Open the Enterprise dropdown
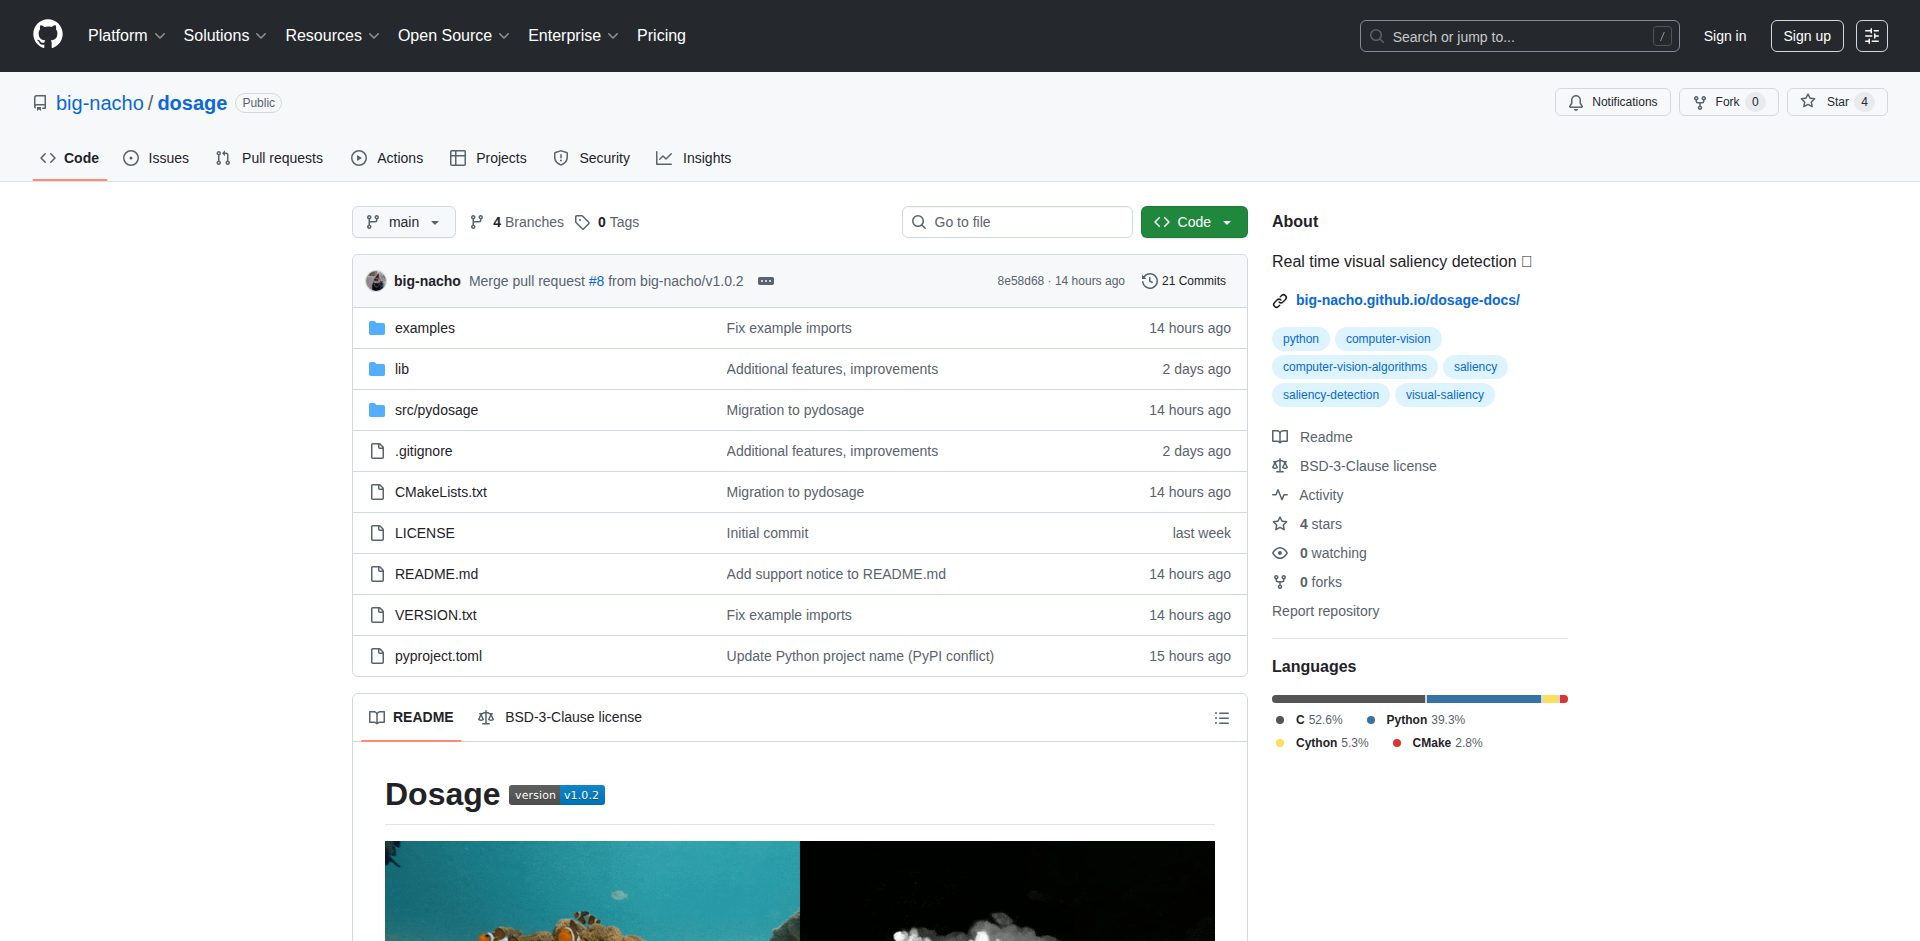 tap(573, 35)
